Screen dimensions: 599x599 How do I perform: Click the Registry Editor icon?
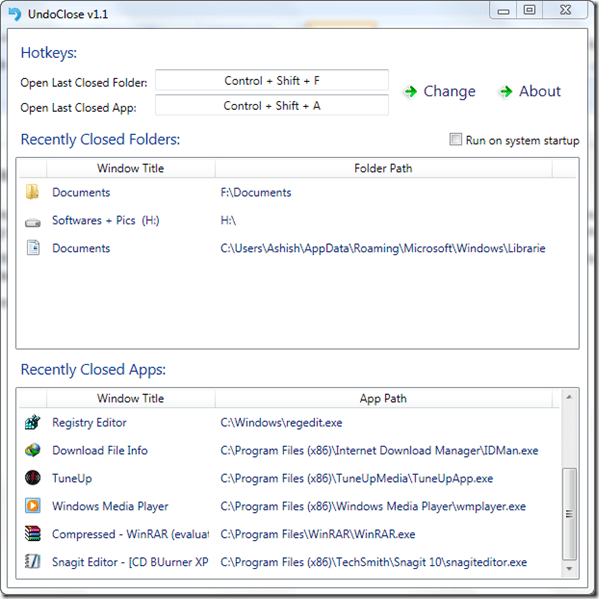pos(32,422)
